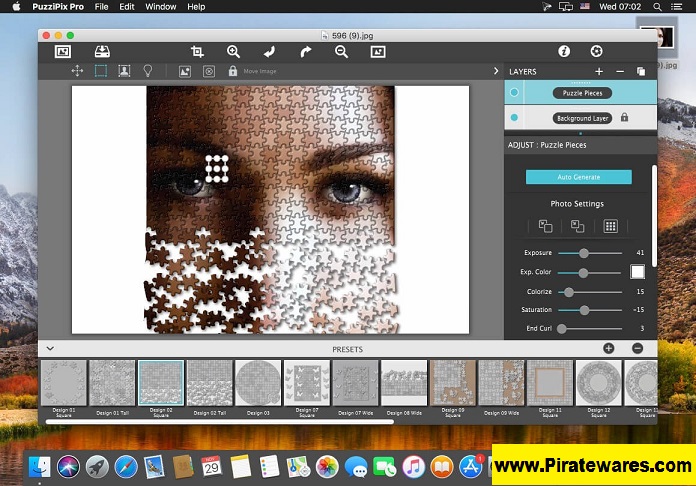Click the zoom in magnifier icon

(x=233, y=51)
